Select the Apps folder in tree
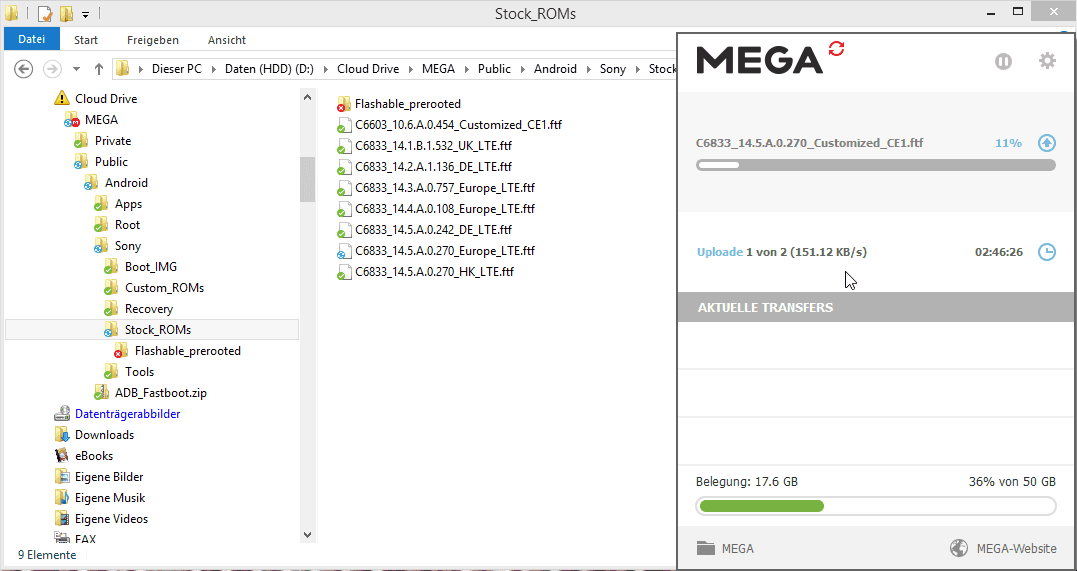 (x=128, y=203)
